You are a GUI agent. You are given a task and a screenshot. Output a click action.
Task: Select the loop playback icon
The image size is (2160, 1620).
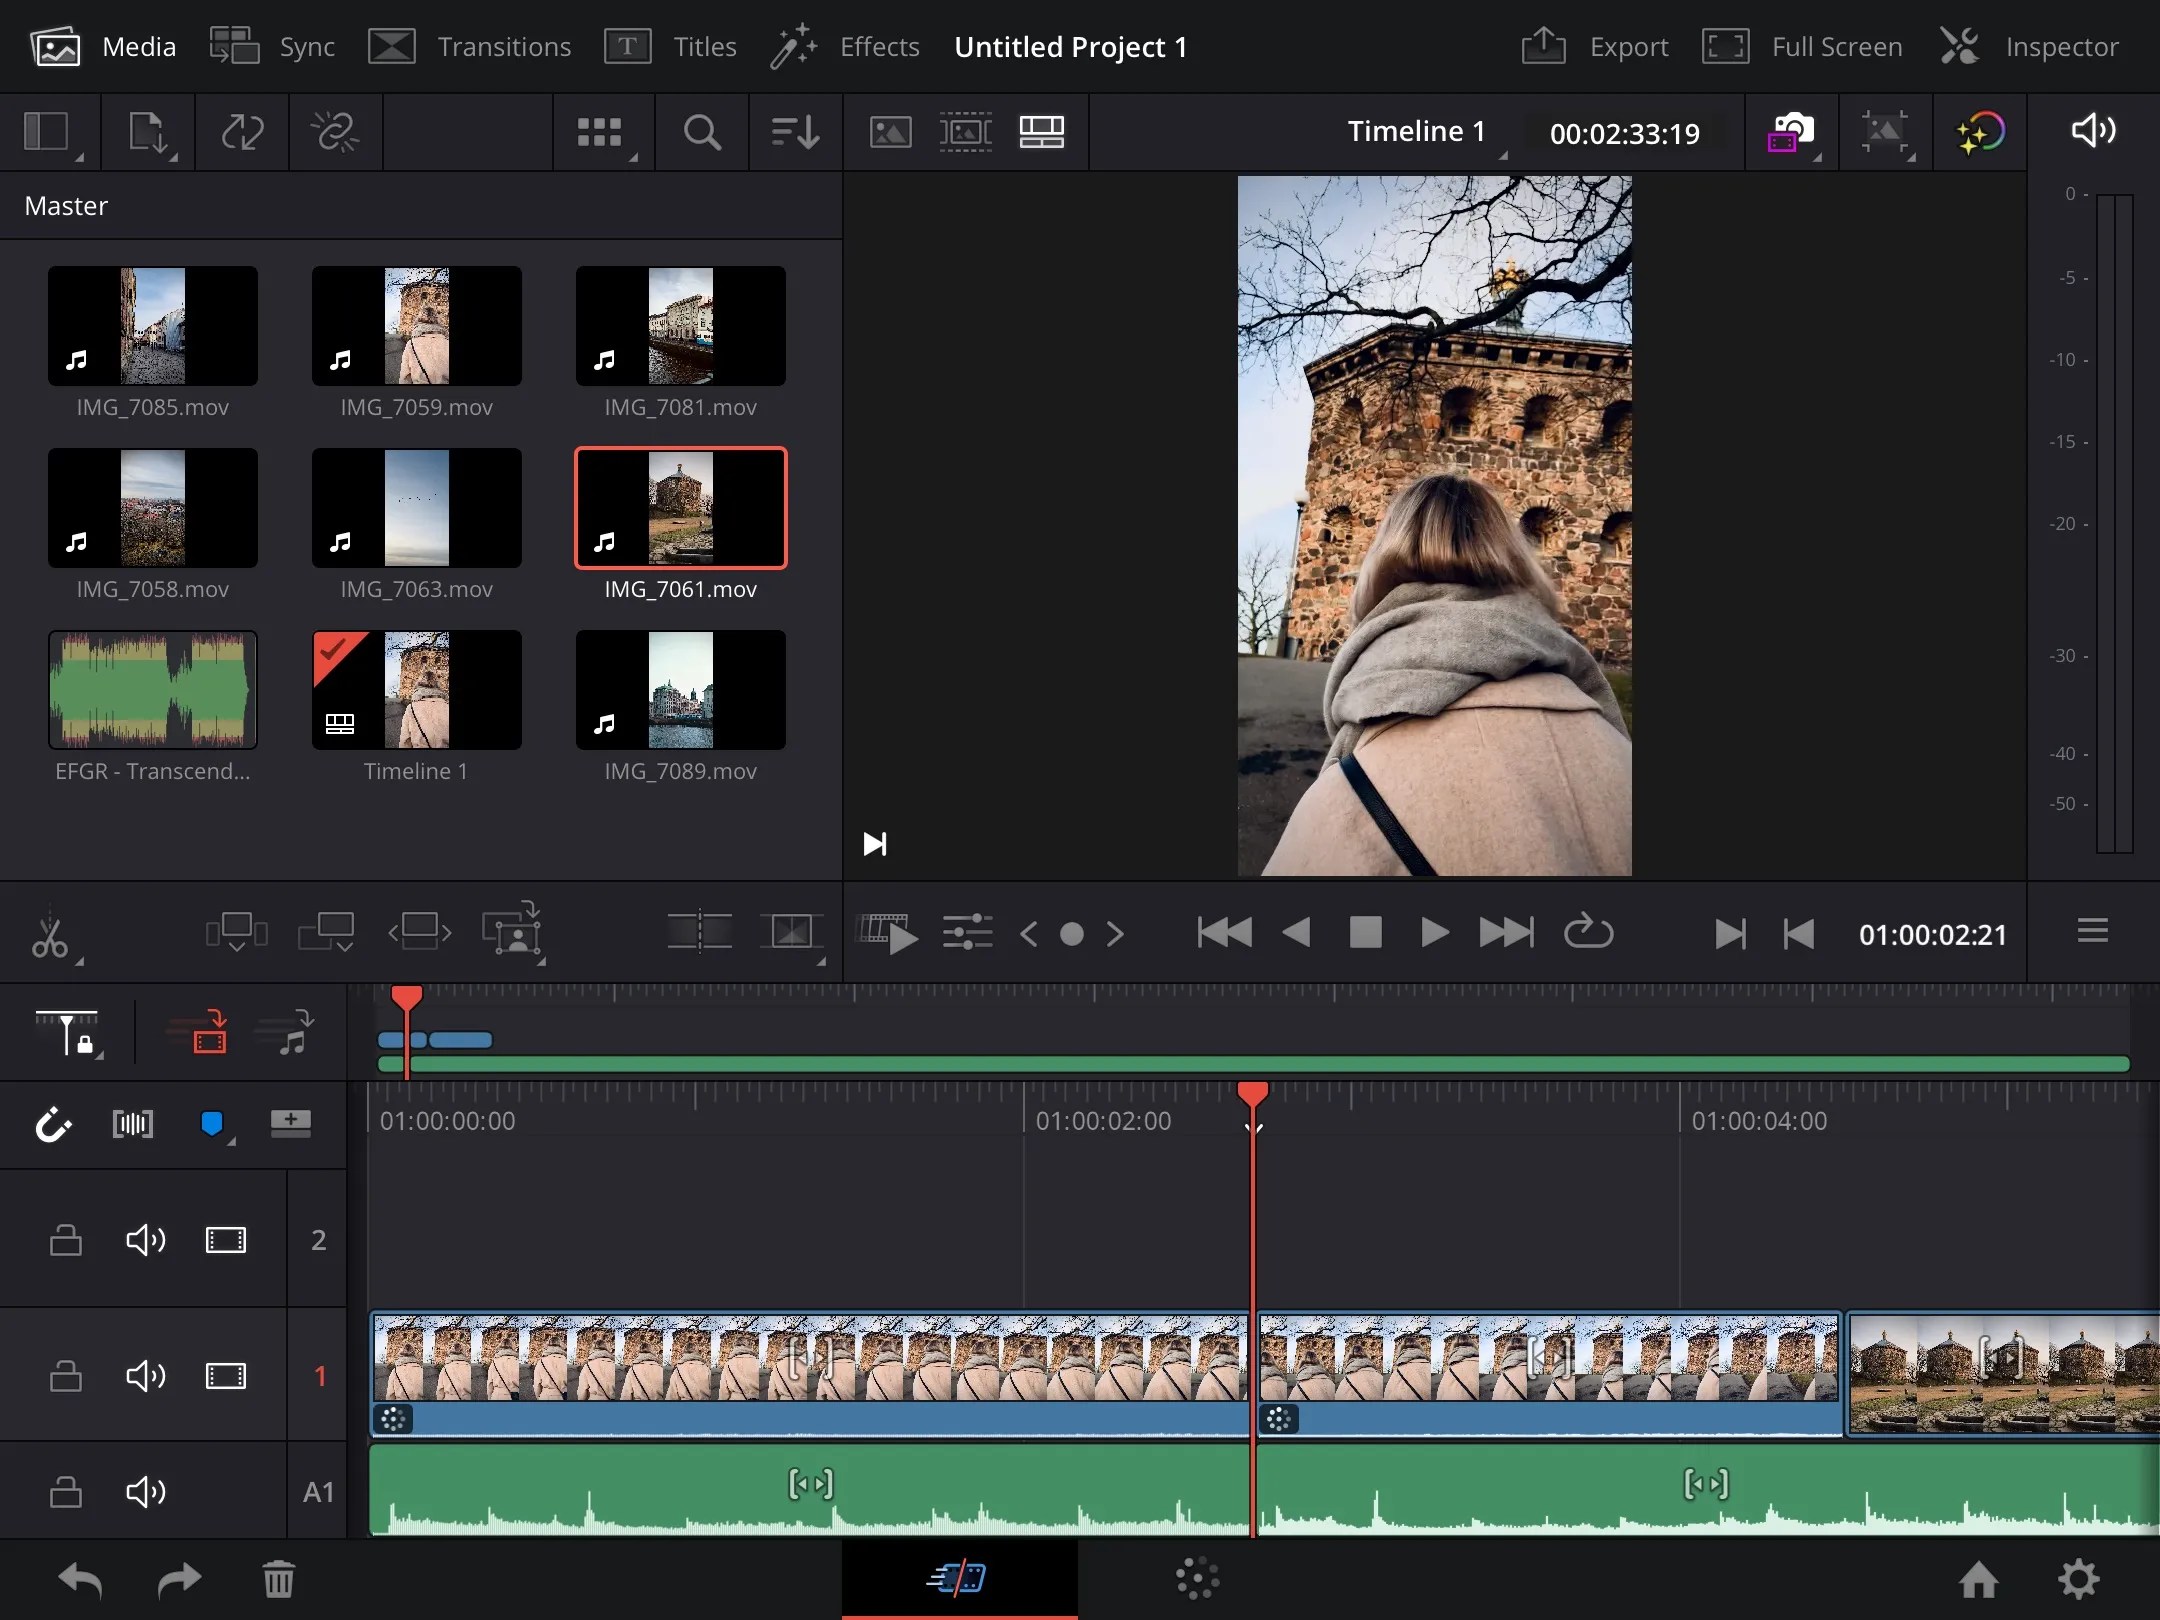click(x=1588, y=932)
